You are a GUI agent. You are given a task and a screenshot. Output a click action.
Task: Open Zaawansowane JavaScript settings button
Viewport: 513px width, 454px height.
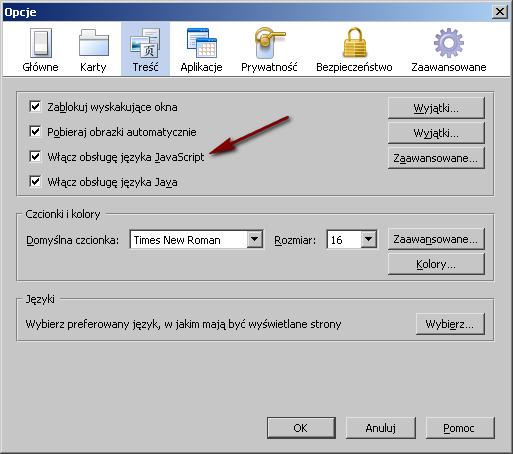(x=436, y=158)
